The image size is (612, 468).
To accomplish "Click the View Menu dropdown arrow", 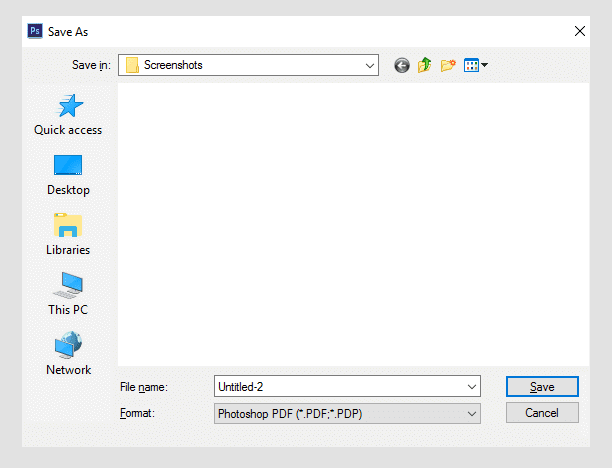I will (x=484, y=65).
